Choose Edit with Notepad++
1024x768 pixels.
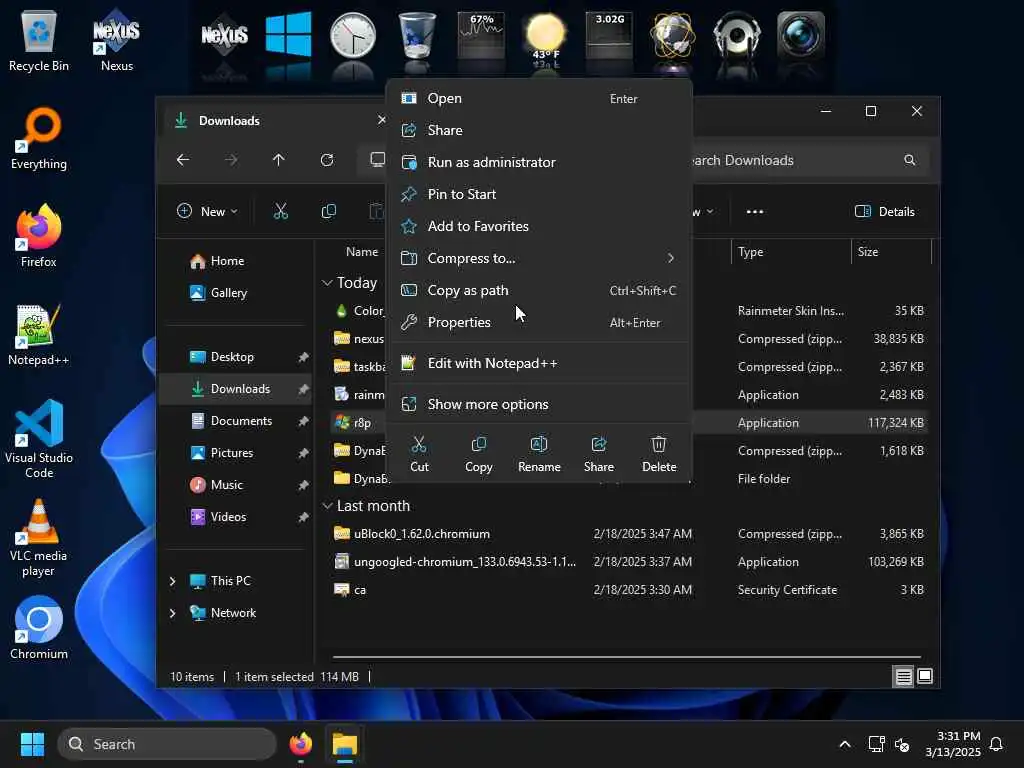click(539, 363)
